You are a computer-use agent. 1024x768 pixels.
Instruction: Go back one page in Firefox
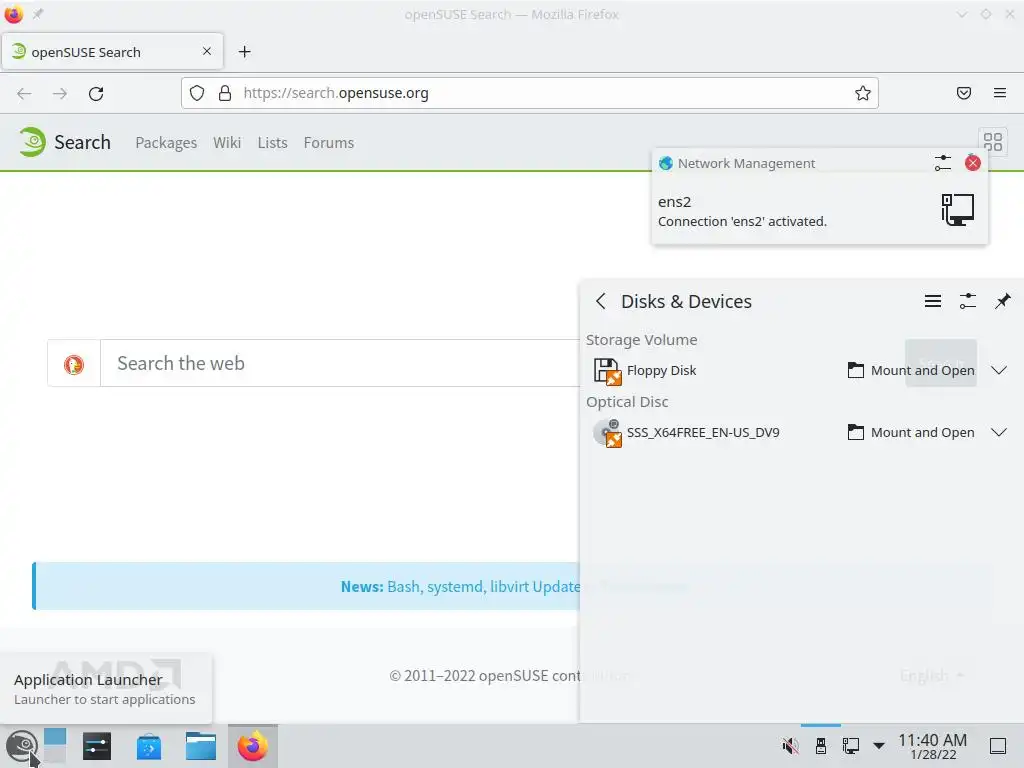[24, 93]
